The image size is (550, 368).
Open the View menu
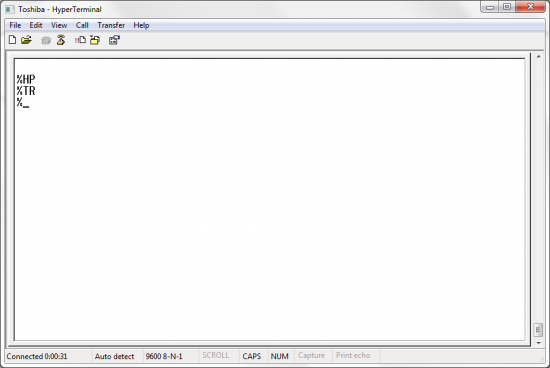click(x=59, y=25)
